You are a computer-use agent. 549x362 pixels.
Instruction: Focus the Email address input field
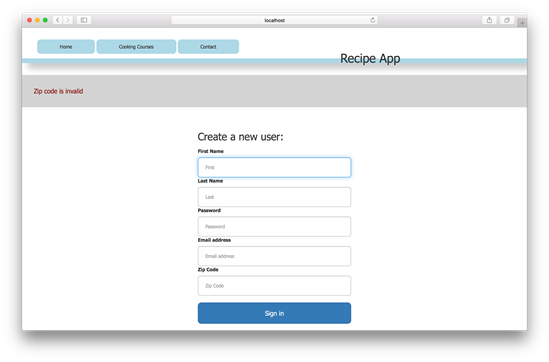274,256
